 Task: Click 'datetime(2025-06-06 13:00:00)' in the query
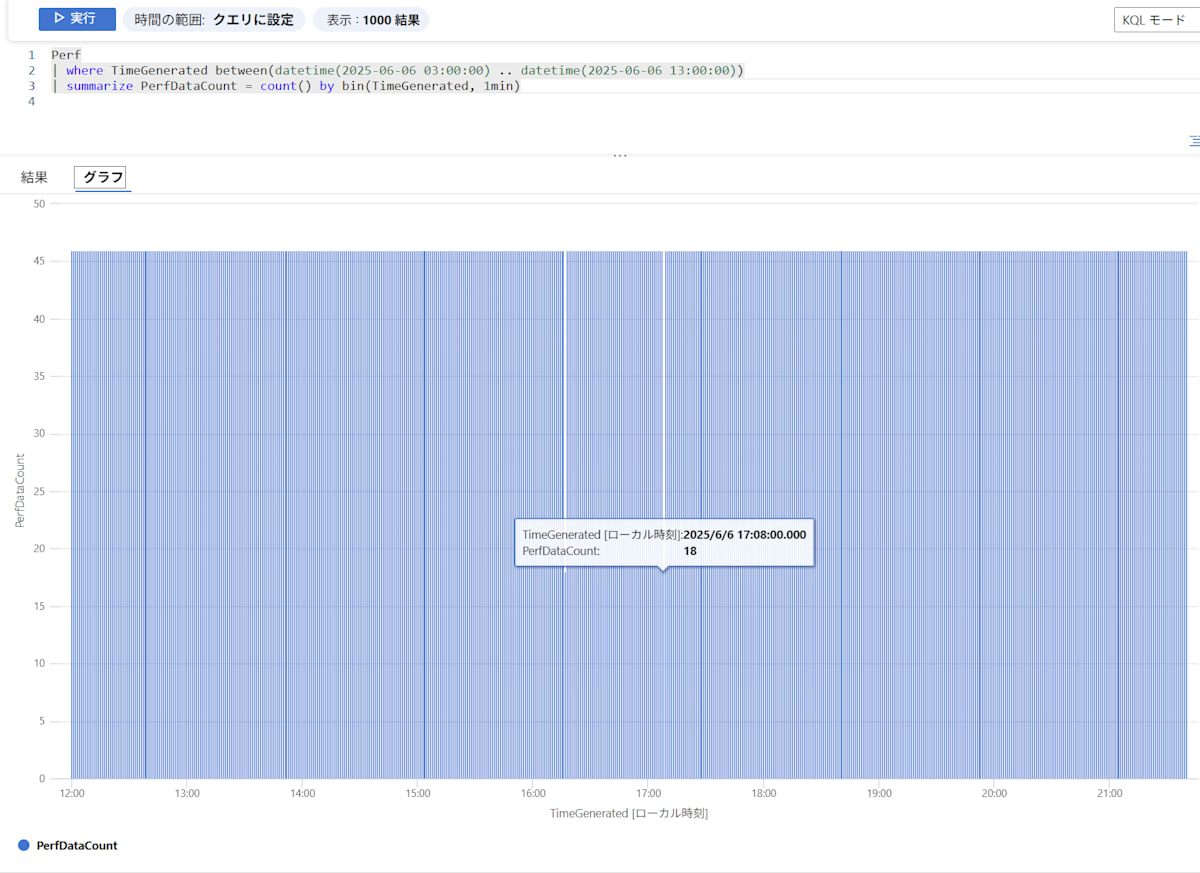tap(629, 70)
